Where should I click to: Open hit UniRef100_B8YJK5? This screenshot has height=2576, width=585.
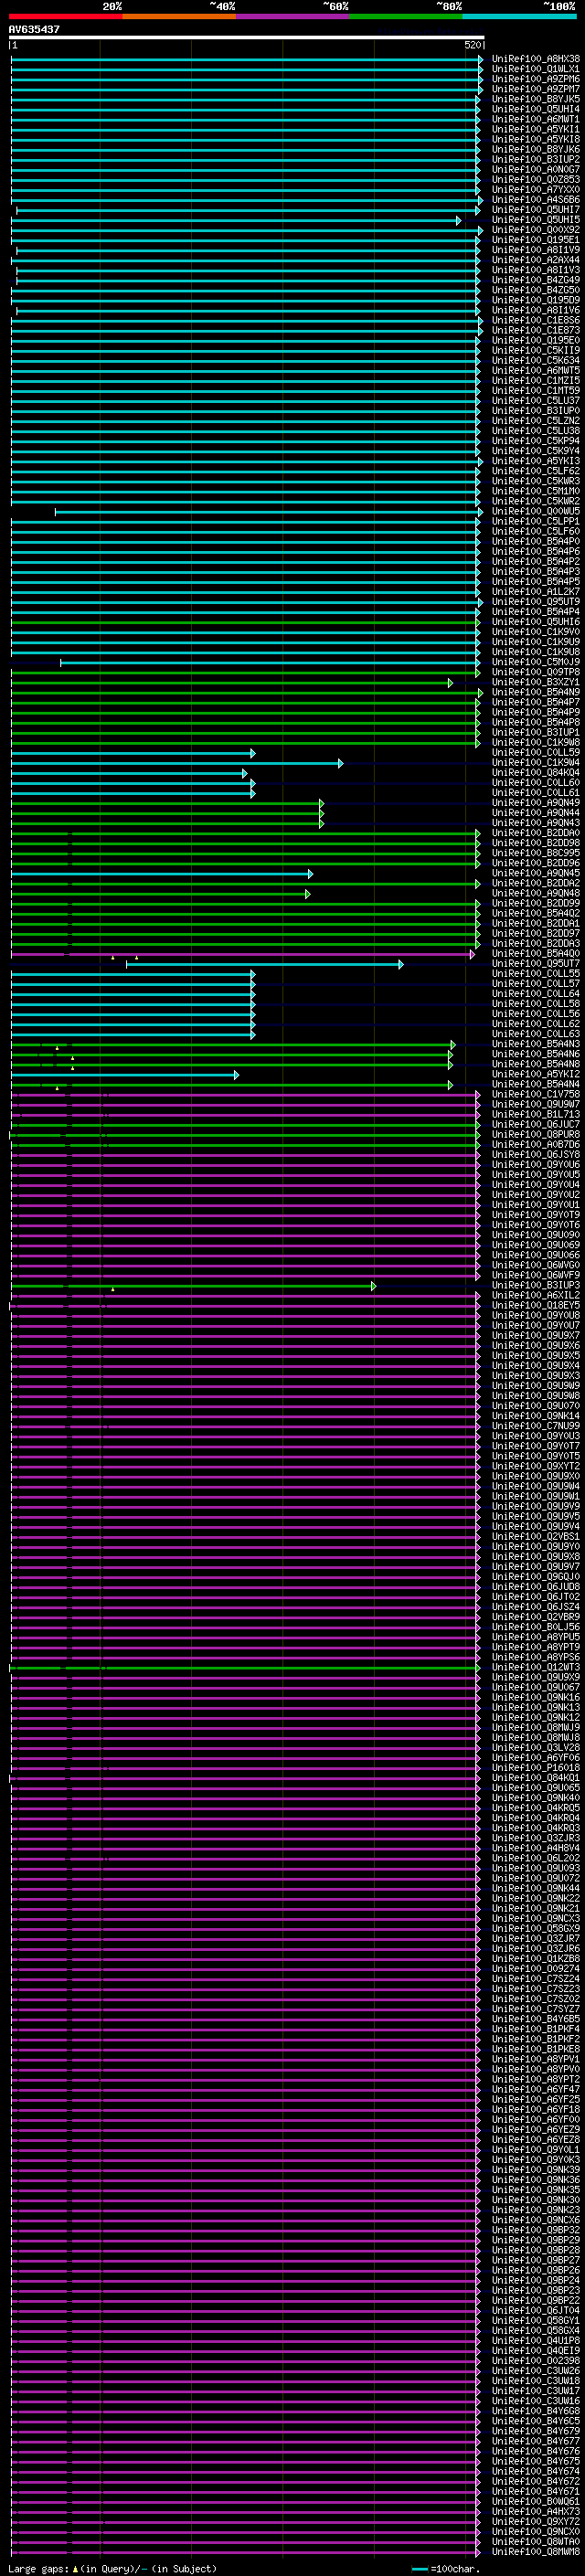535,99
